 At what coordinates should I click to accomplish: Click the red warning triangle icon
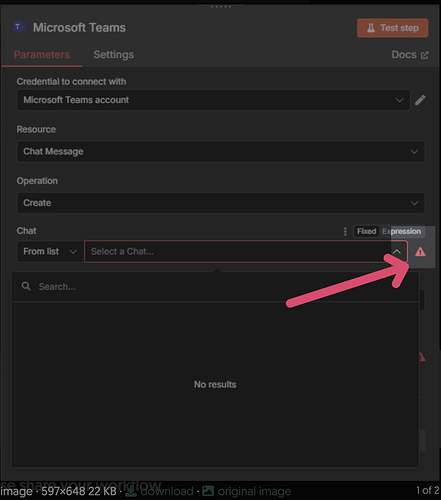(420, 252)
